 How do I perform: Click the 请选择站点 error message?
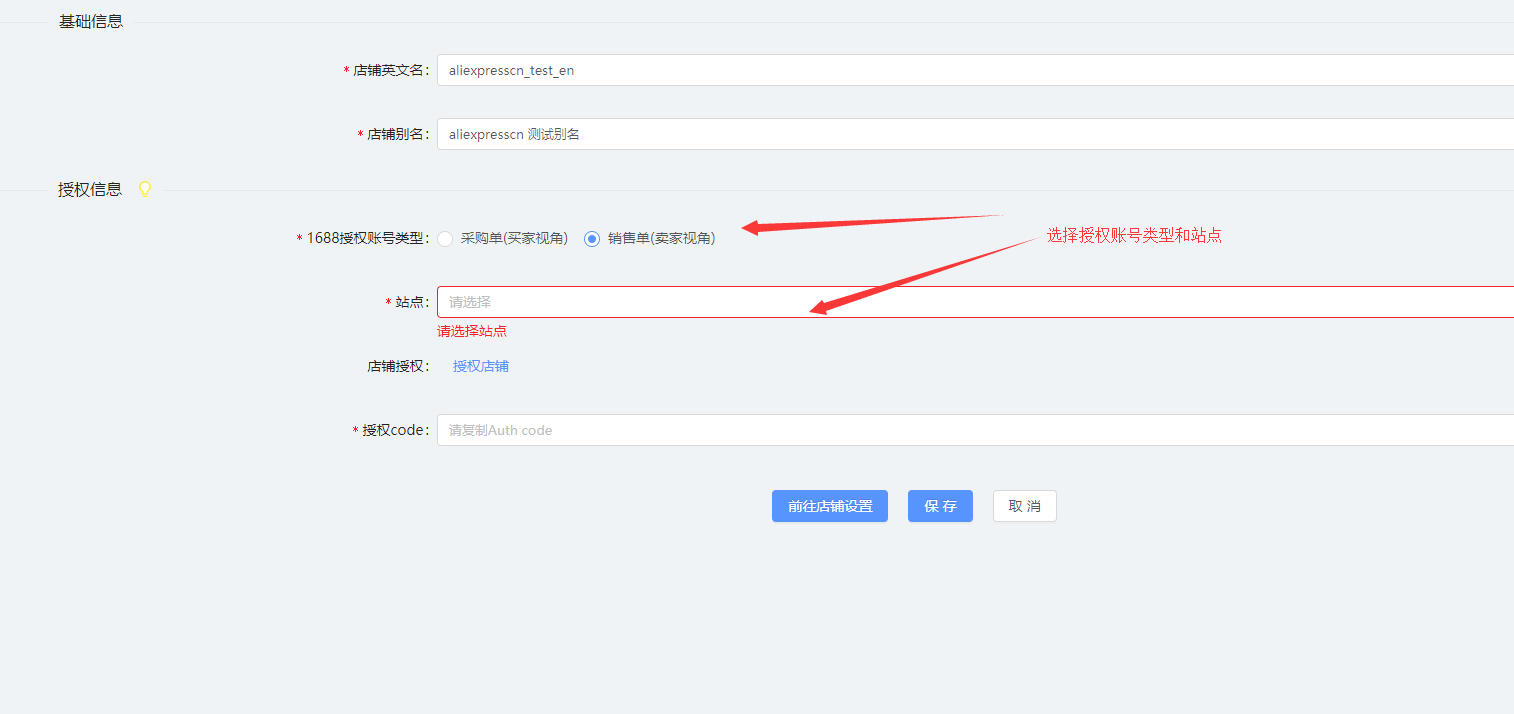472,331
